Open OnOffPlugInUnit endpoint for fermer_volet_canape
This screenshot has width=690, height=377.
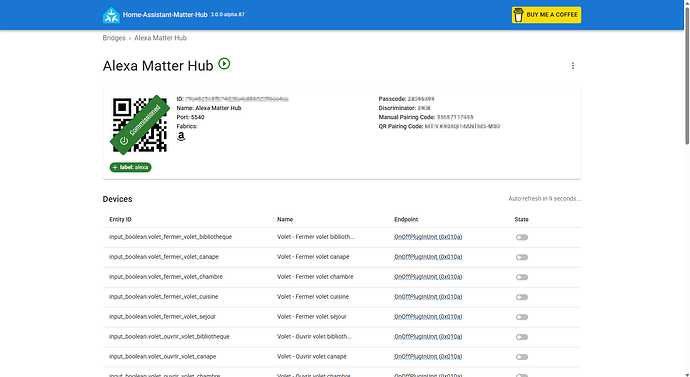pyautogui.click(x=428, y=257)
